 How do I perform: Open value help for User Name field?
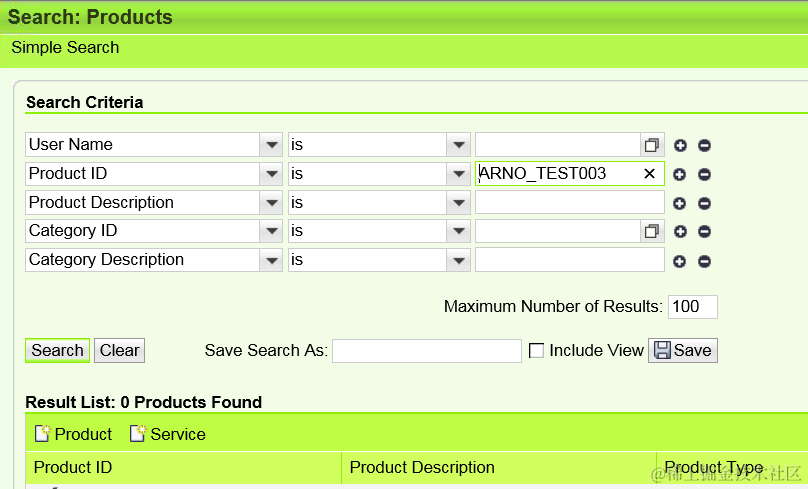652,145
